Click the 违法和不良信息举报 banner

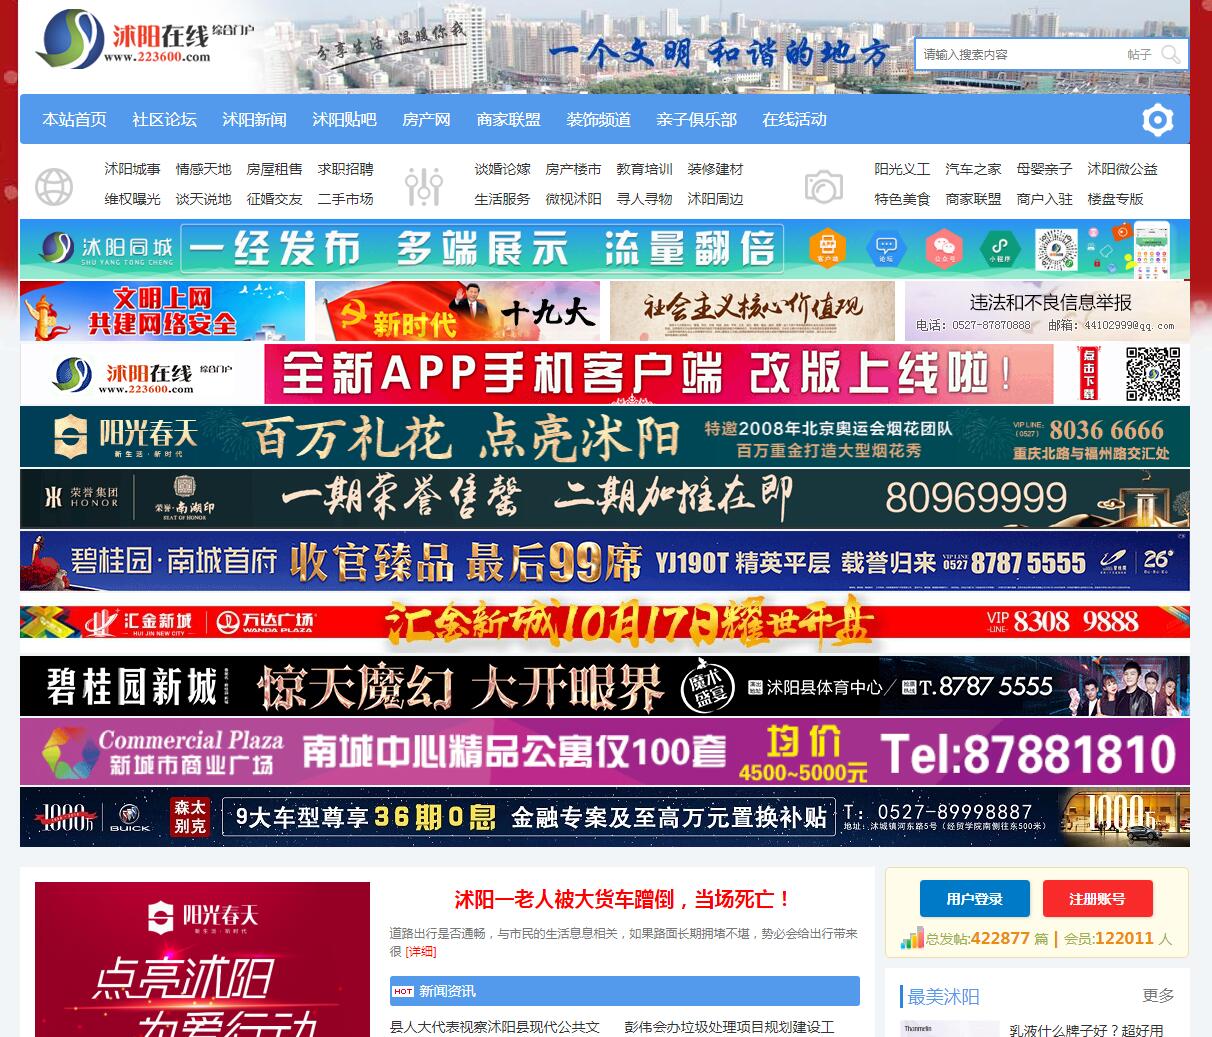1047,311
